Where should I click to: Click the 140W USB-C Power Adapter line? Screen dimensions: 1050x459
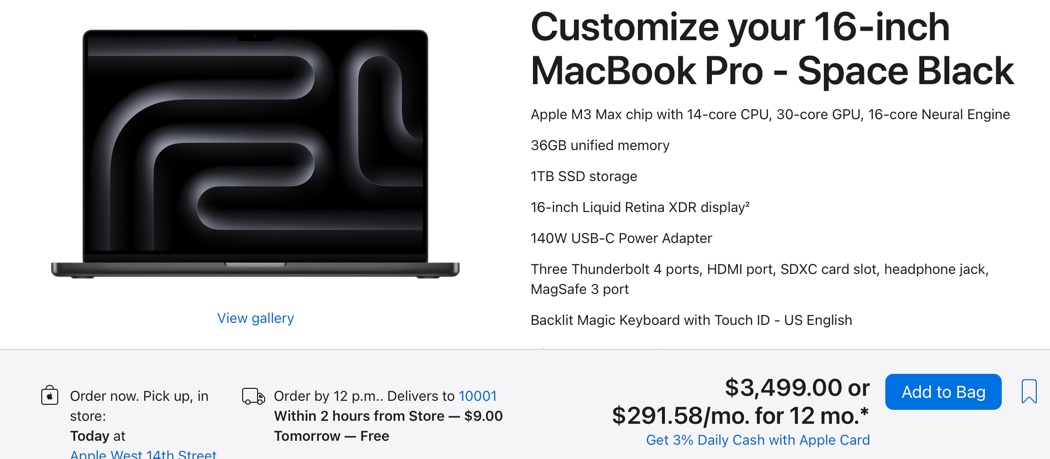[621, 238]
